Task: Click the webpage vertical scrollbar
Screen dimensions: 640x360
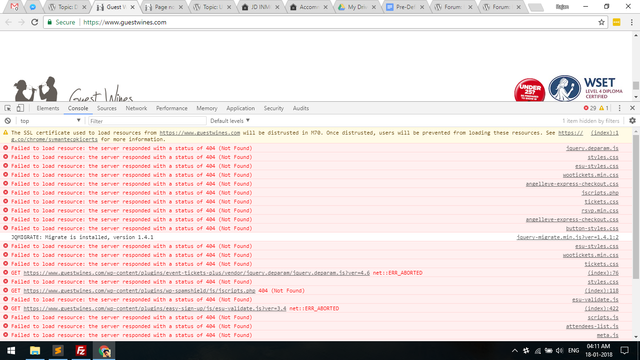Action: (x=636, y=85)
